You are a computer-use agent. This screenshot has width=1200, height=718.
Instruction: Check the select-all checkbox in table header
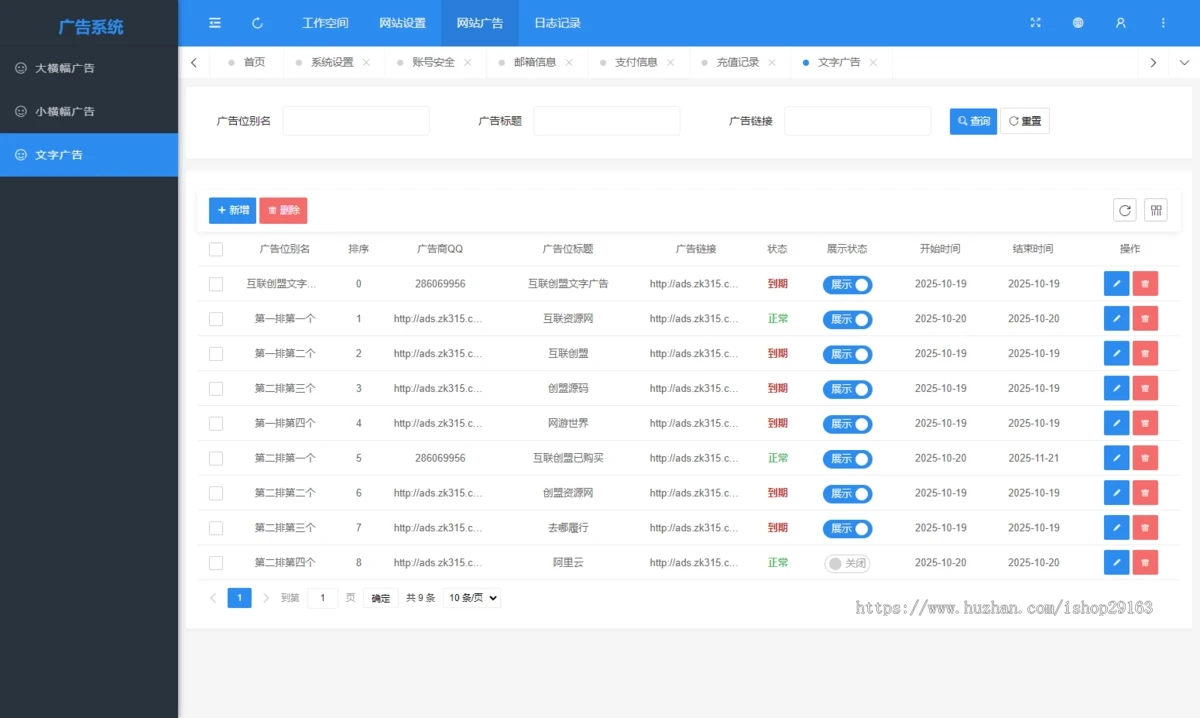[216, 249]
